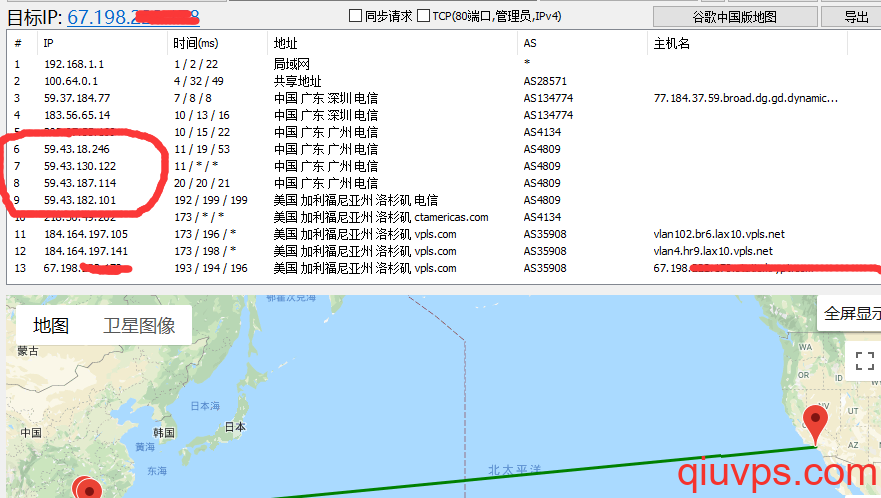Sort by the AS column header

[530, 43]
